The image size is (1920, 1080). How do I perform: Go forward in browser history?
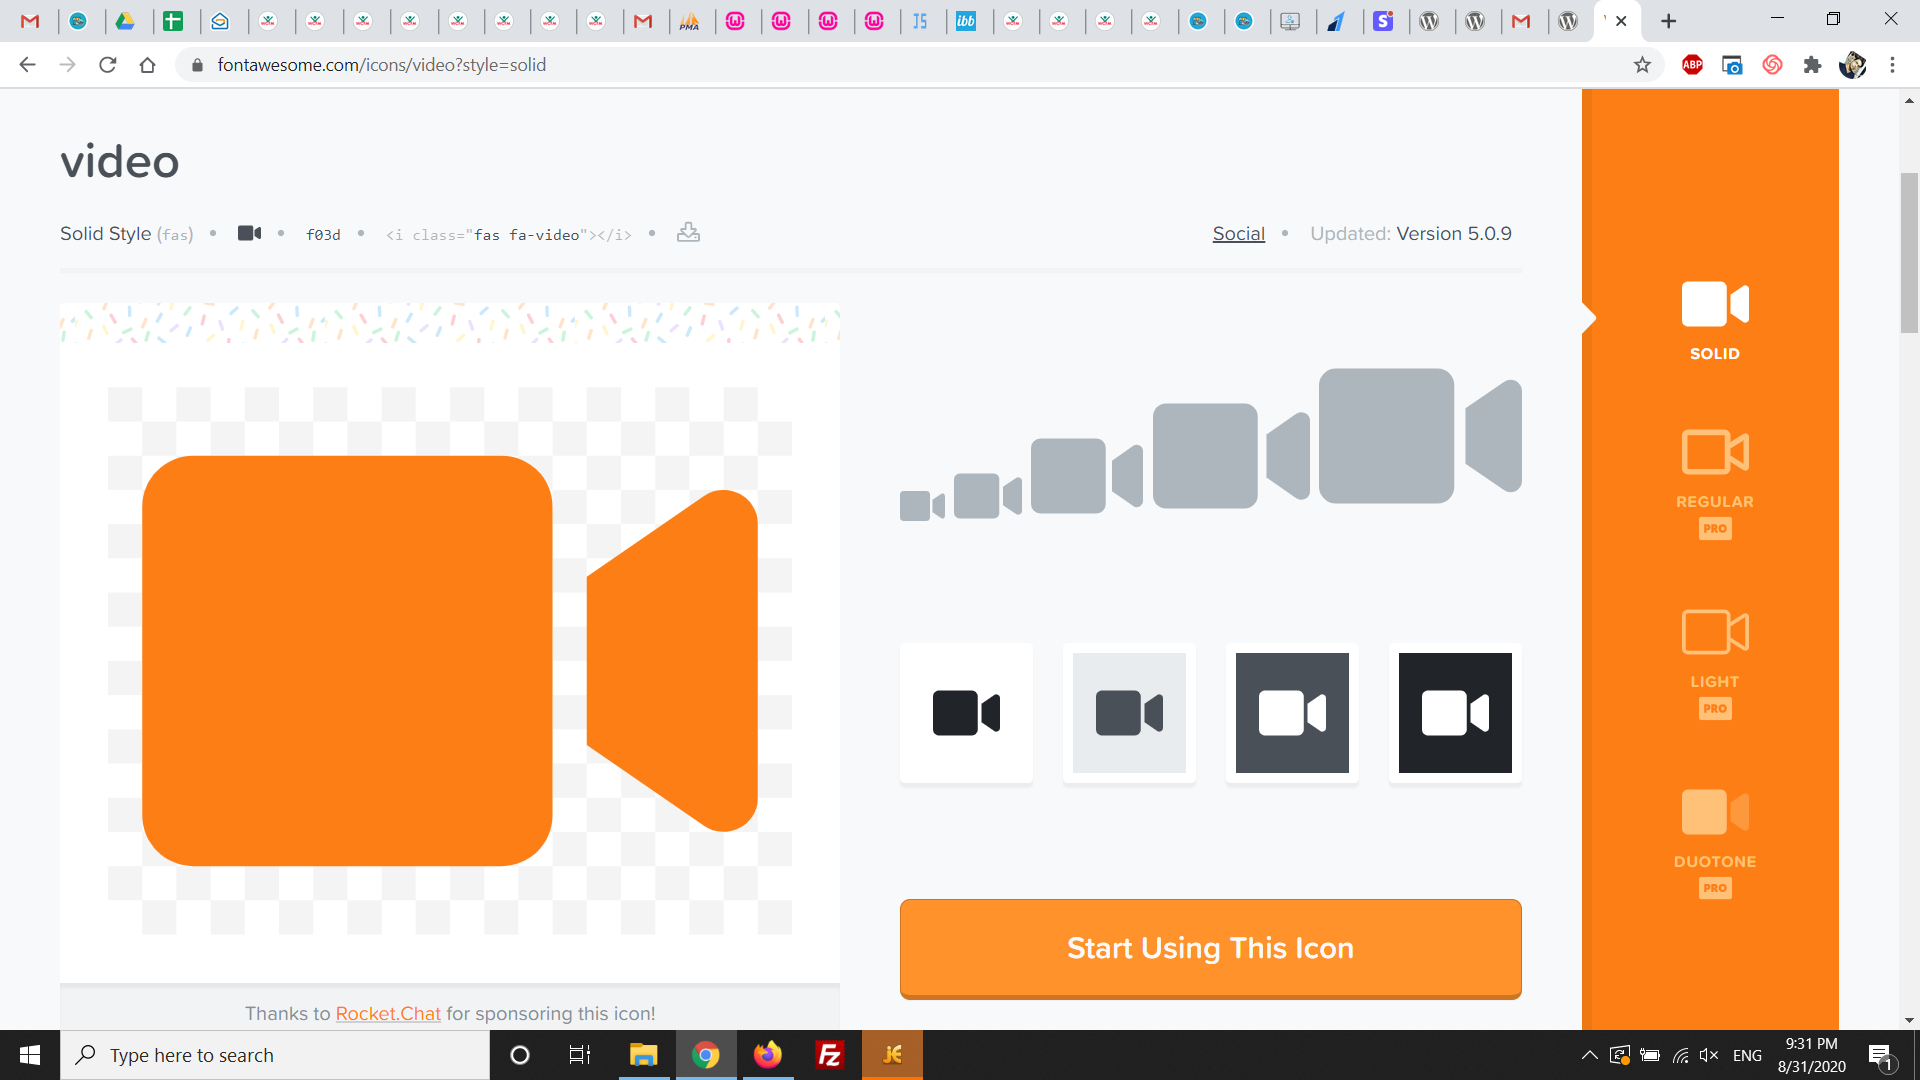pyautogui.click(x=67, y=65)
